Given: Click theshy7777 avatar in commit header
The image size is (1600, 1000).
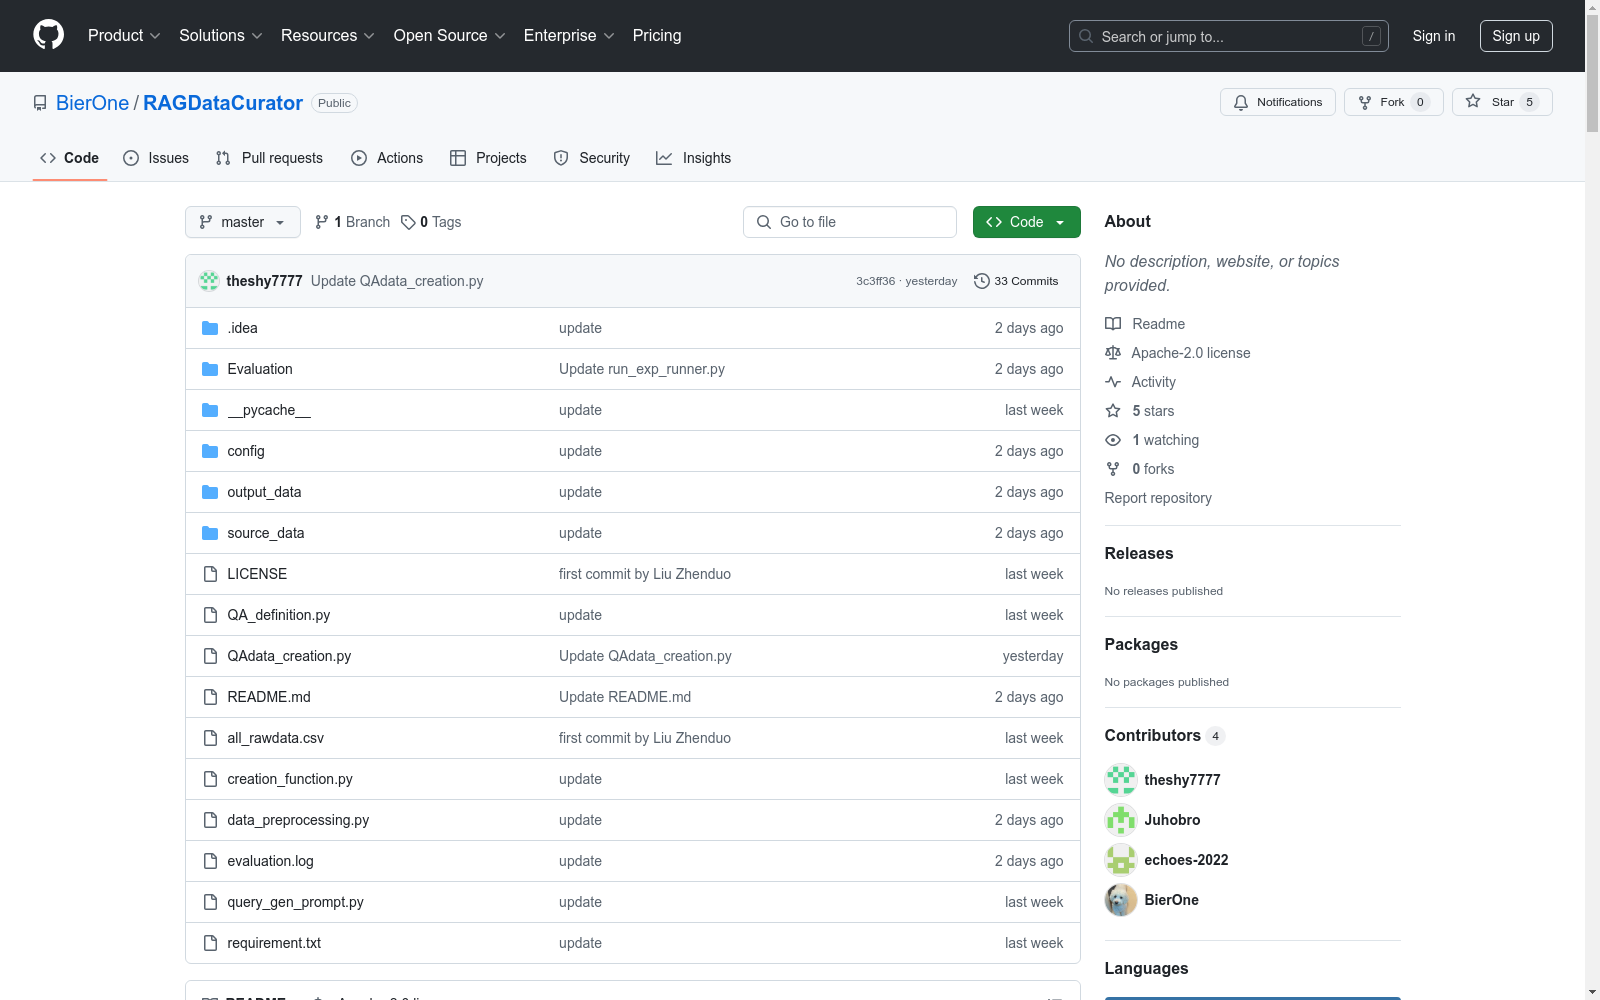Looking at the screenshot, I should 209,281.
